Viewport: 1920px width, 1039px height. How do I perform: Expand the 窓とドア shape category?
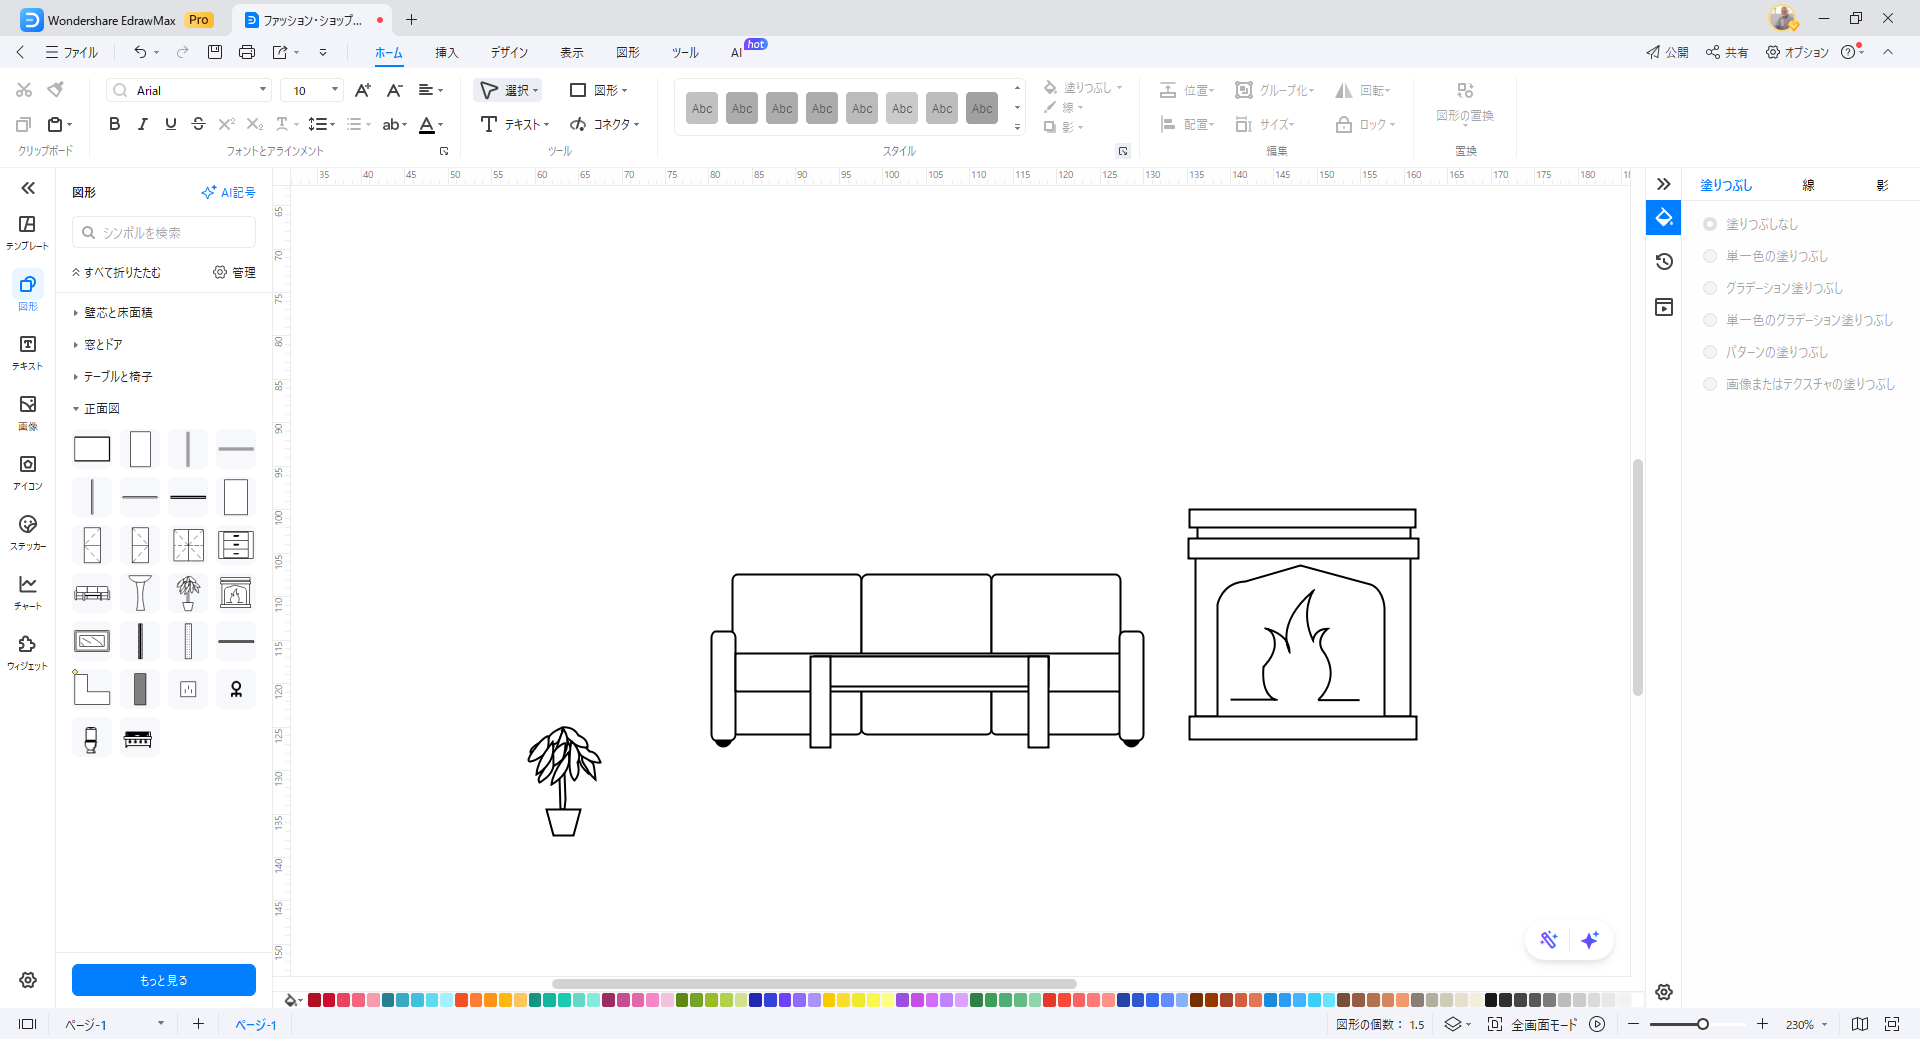tap(103, 345)
